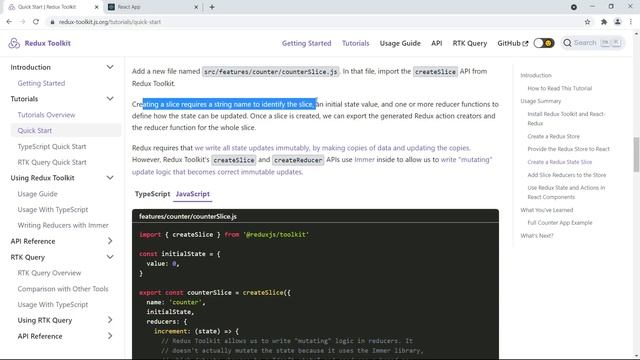Expand the API Reference sidebar section

pyautogui.click(x=110, y=241)
